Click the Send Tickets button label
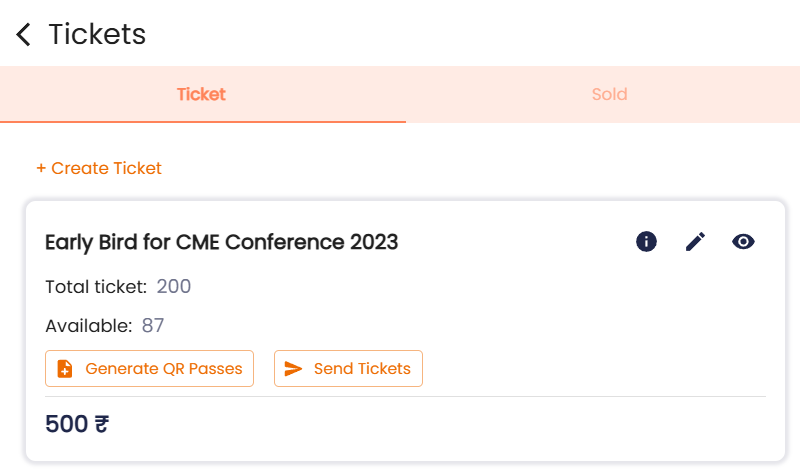The image size is (800, 476). [x=362, y=368]
